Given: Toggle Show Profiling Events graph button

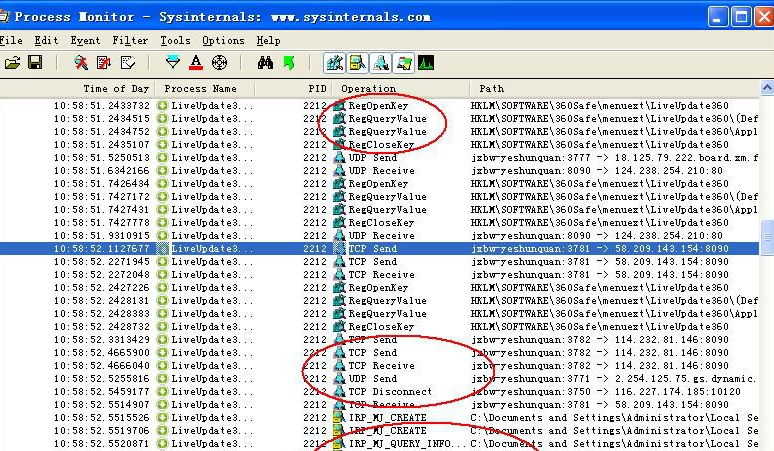Looking at the screenshot, I should 426,63.
